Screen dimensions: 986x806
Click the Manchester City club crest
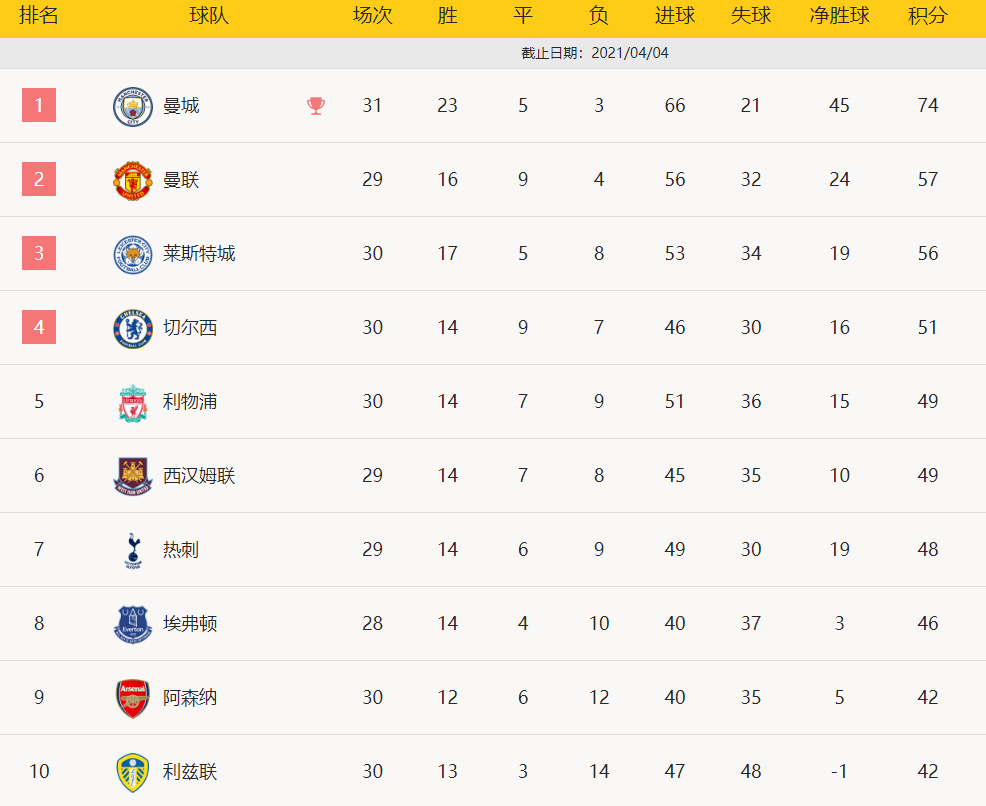pyautogui.click(x=132, y=106)
